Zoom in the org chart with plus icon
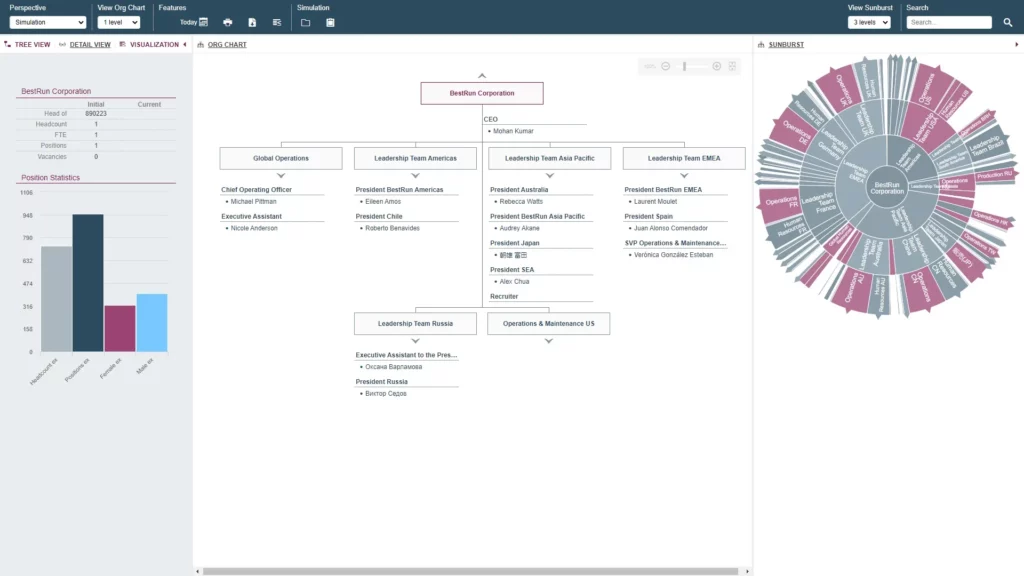This screenshot has width=1024, height=576. click(x=716, y=66)
